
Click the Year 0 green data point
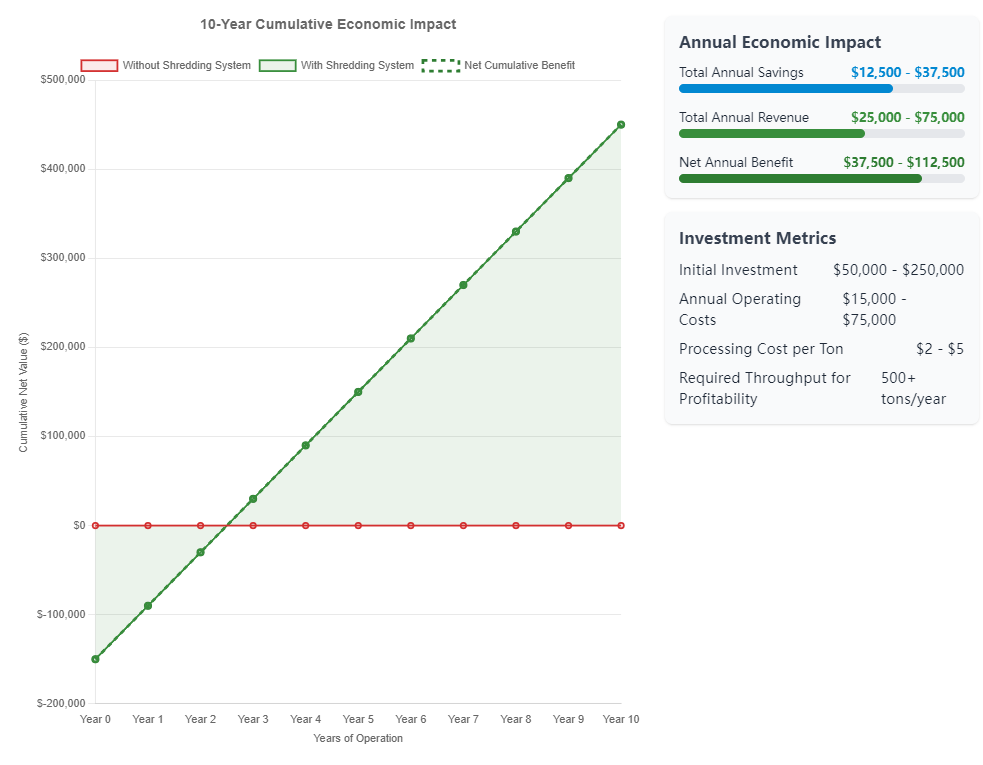click(95, 659)
